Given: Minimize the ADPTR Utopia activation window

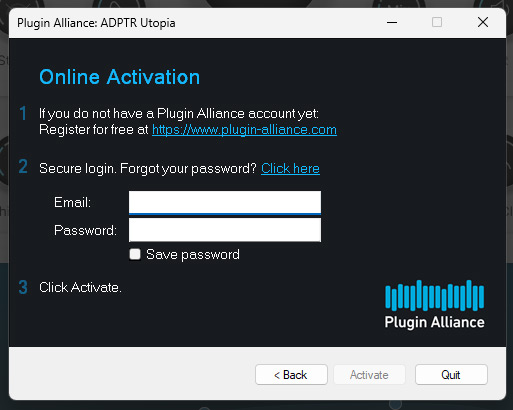Looking at the screenshot, I should [x=392, y=23].
